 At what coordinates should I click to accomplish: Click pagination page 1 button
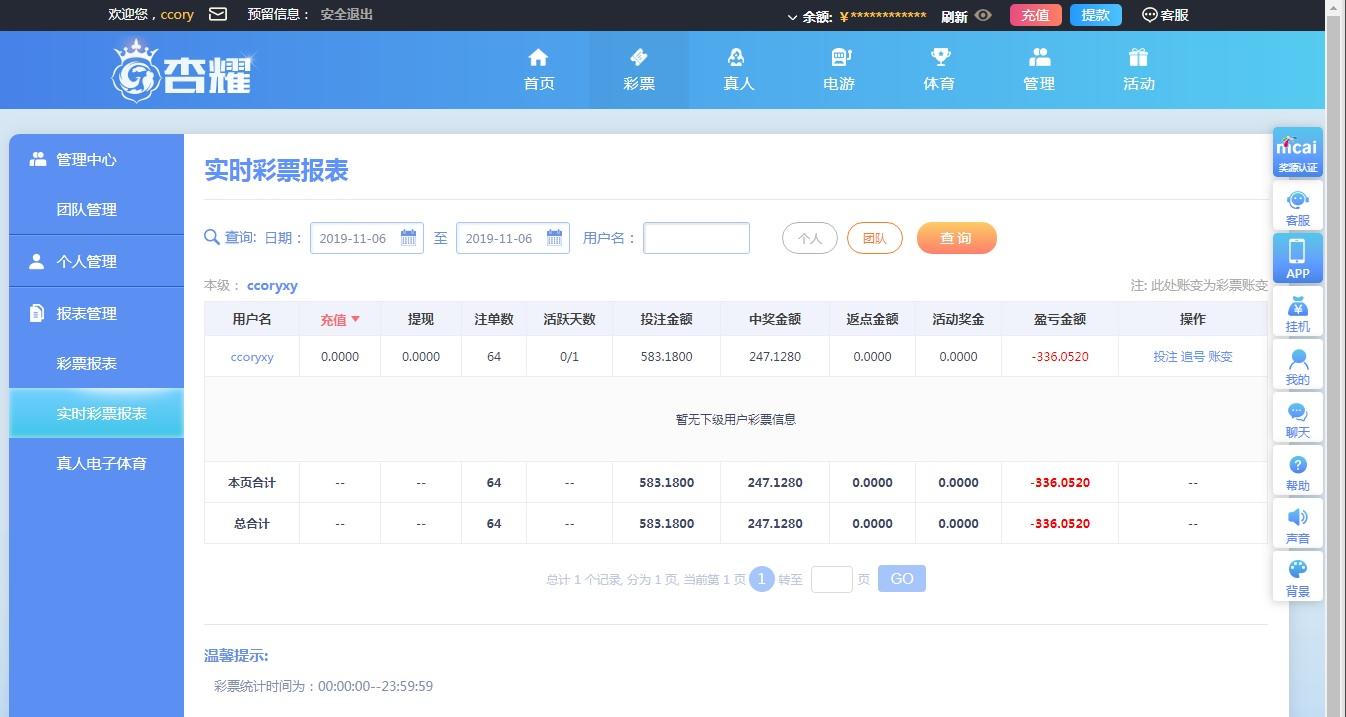click(x=762, y=579)
